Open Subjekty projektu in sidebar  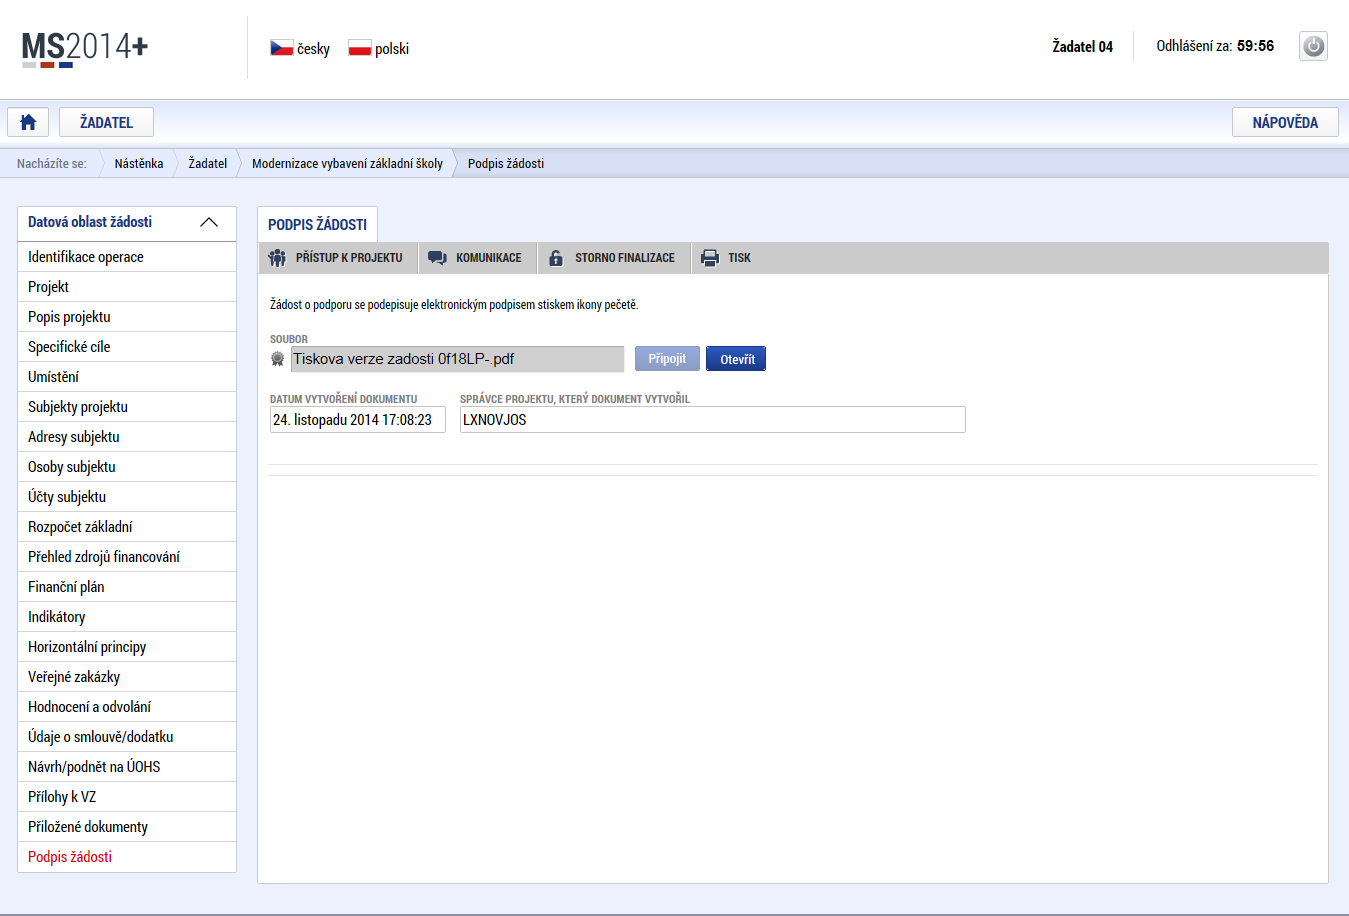pyautogui.click(x=127, y=407)
